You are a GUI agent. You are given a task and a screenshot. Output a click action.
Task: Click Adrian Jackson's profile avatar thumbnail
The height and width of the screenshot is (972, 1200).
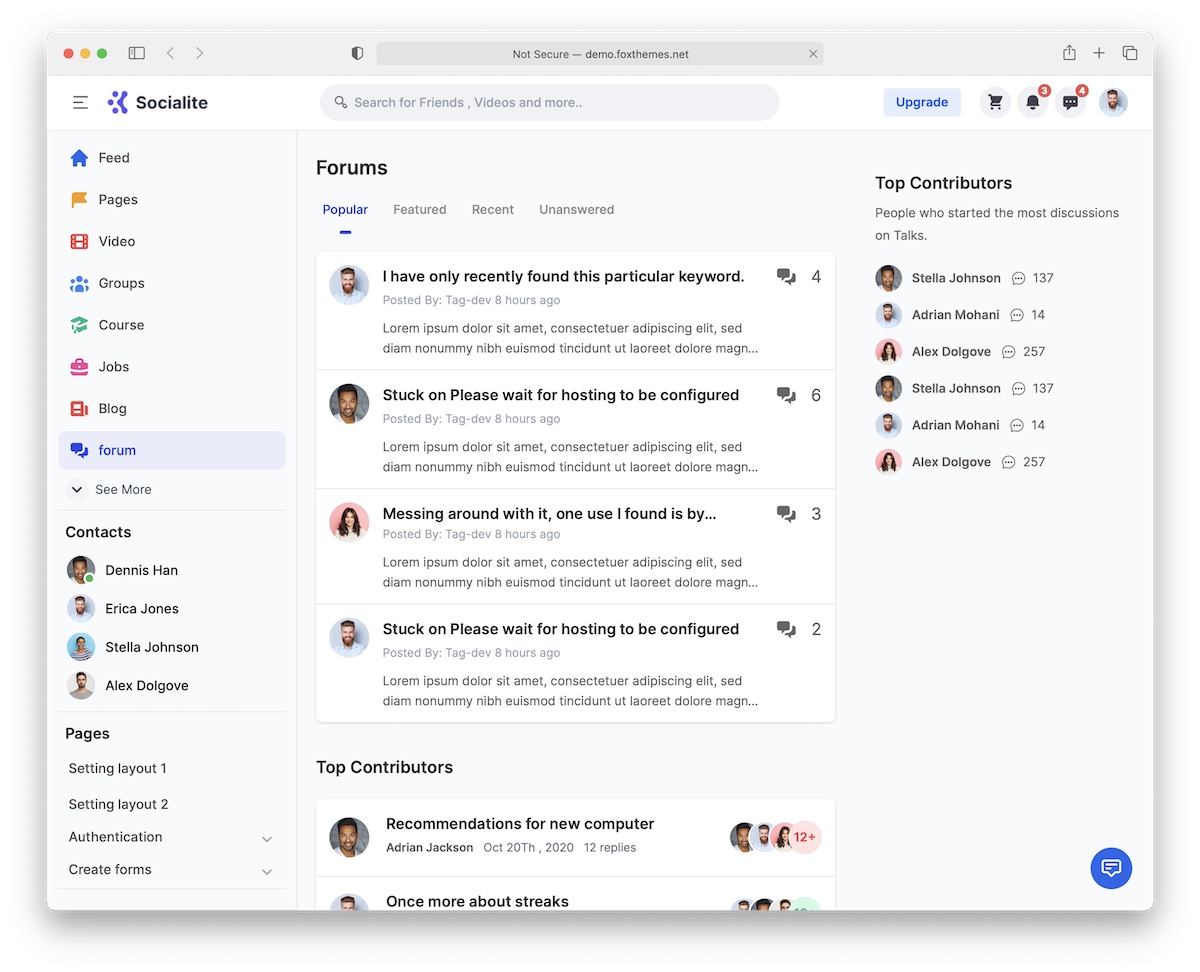tap(349, 837)
